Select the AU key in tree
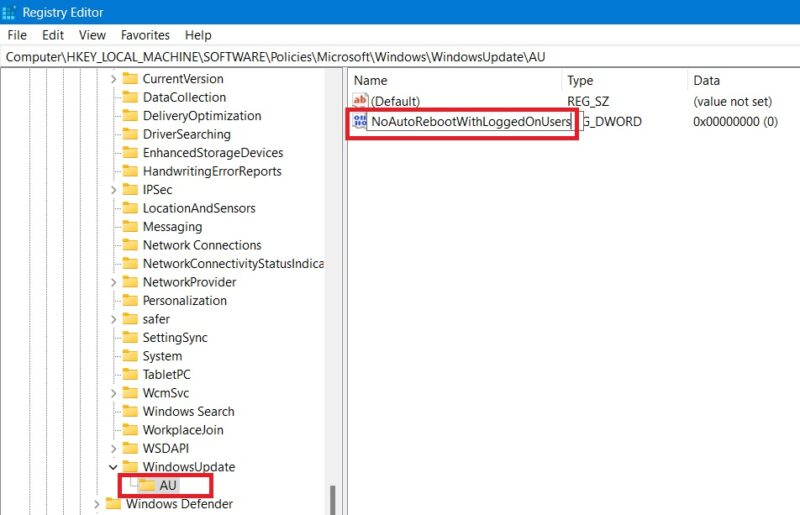This screenshot has width=800, height=515. (168, 485)
